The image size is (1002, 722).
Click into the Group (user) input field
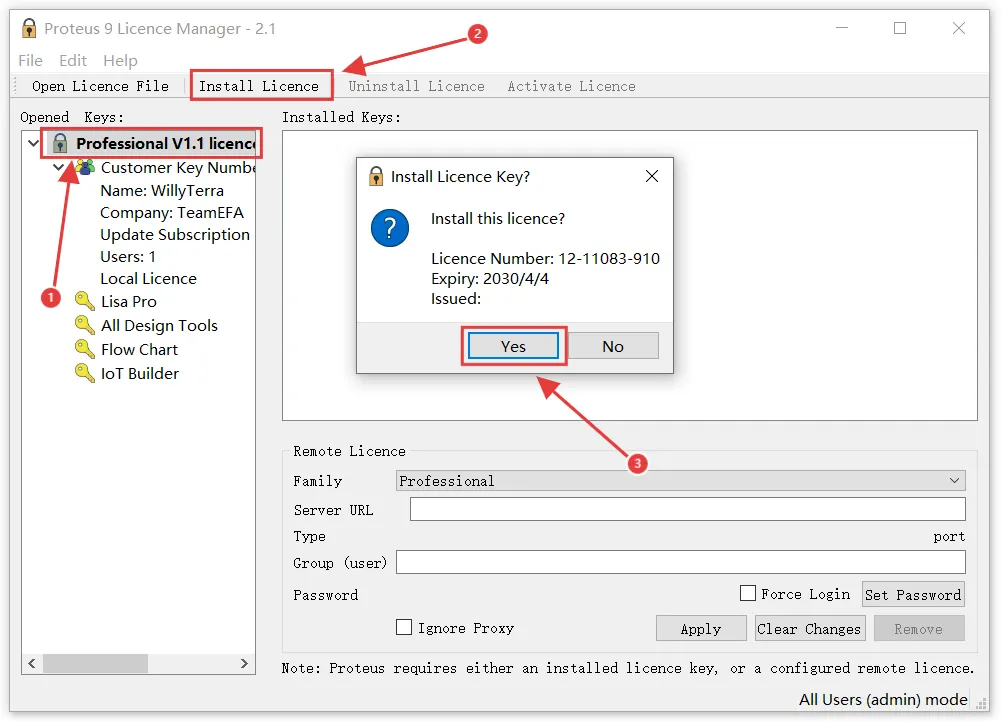click(x=681, y=562)
